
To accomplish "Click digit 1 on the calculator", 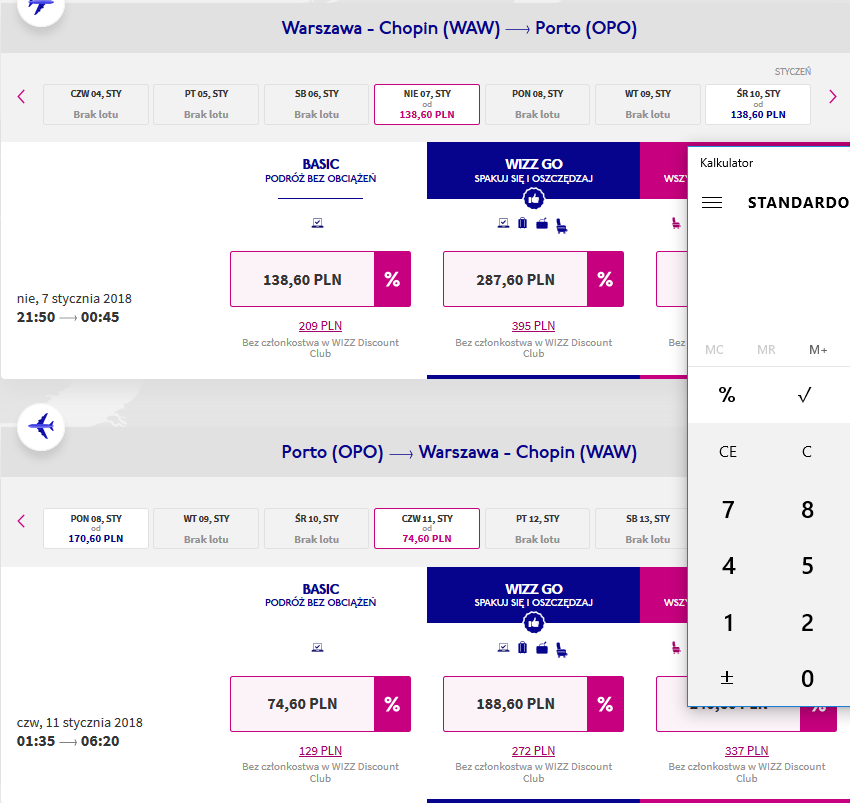I will tap(728, 622).
